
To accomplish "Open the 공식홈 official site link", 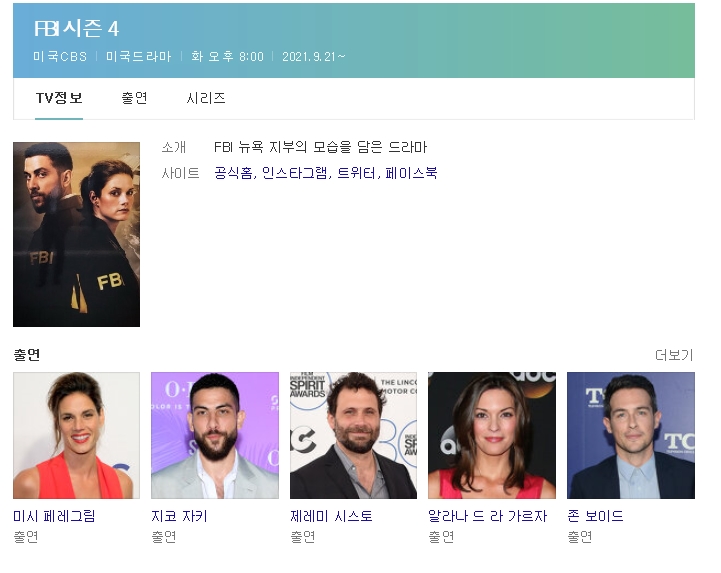I will tap(233, 173).
